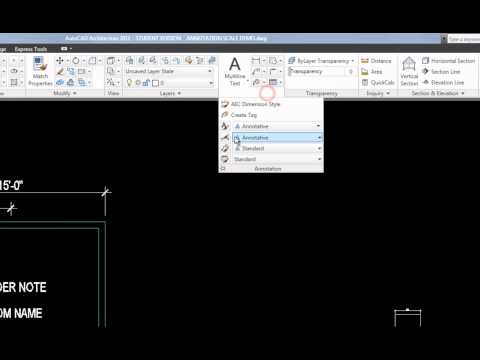Click the Horizontal Section tool

tap(448, 61)
